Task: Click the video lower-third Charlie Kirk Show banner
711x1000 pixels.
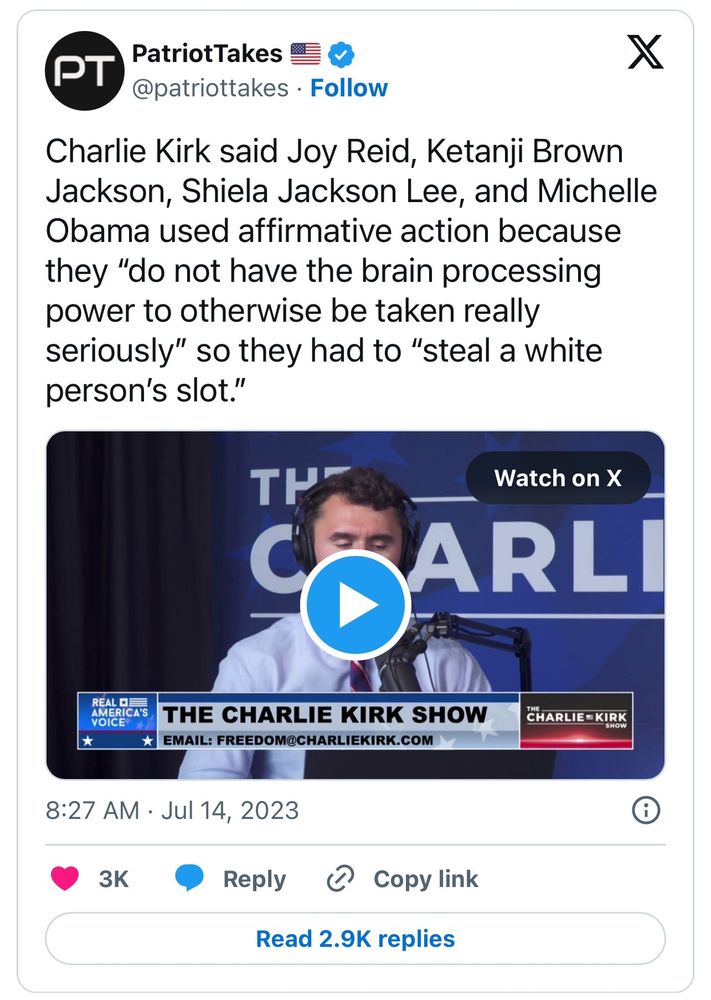Action: [355, 721]
